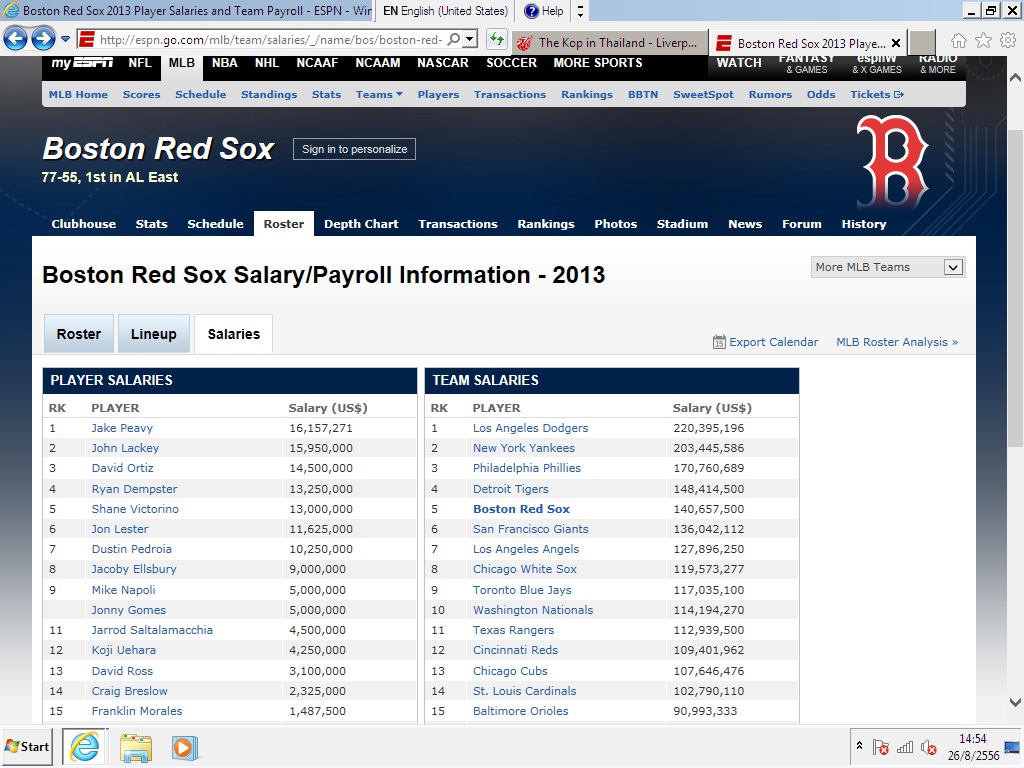Open the NBA section
The height and width of the screenshot is (768, 1024).
coord(225,63)
